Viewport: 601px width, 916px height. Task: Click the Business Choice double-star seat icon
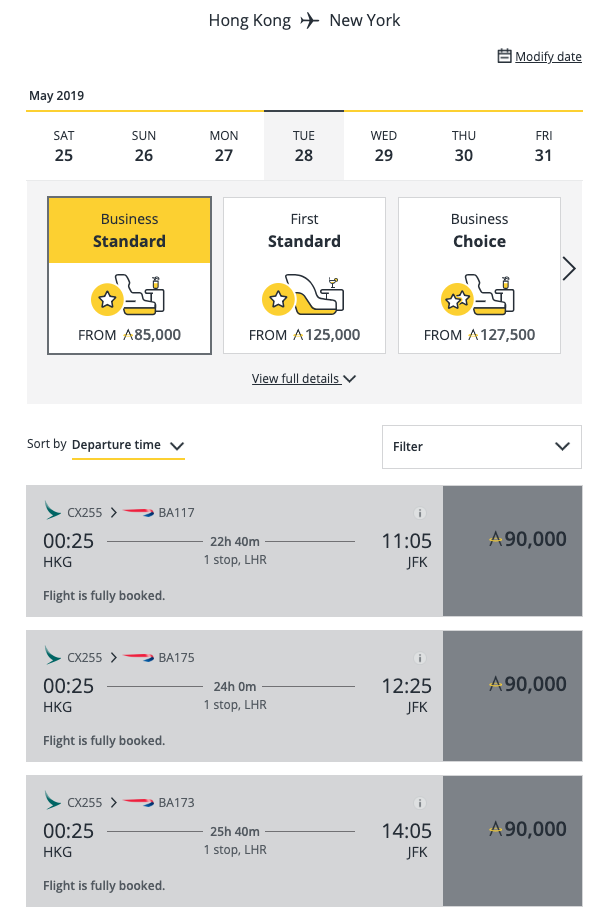click(x=478, y=295)
